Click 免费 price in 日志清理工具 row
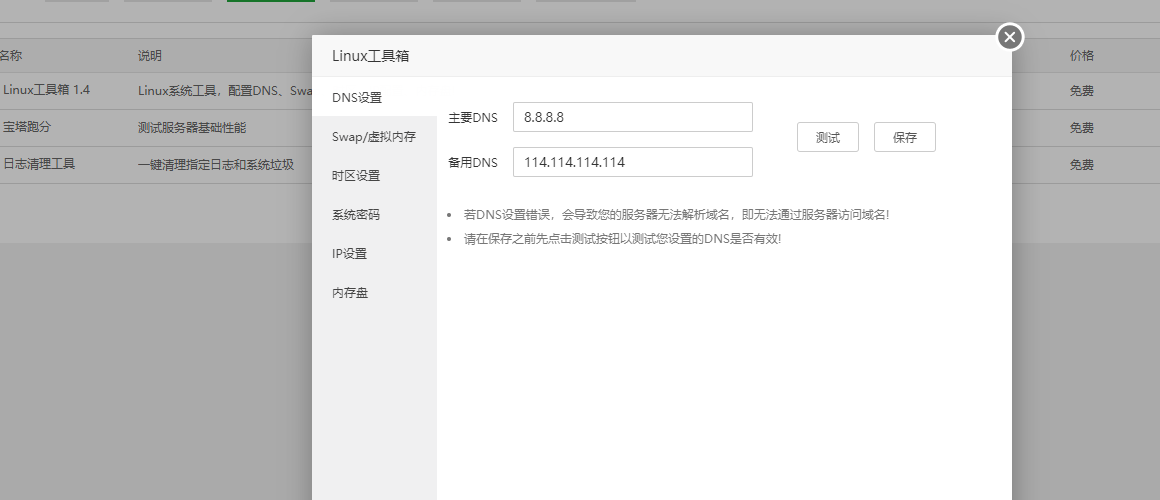 [1082, 165]
